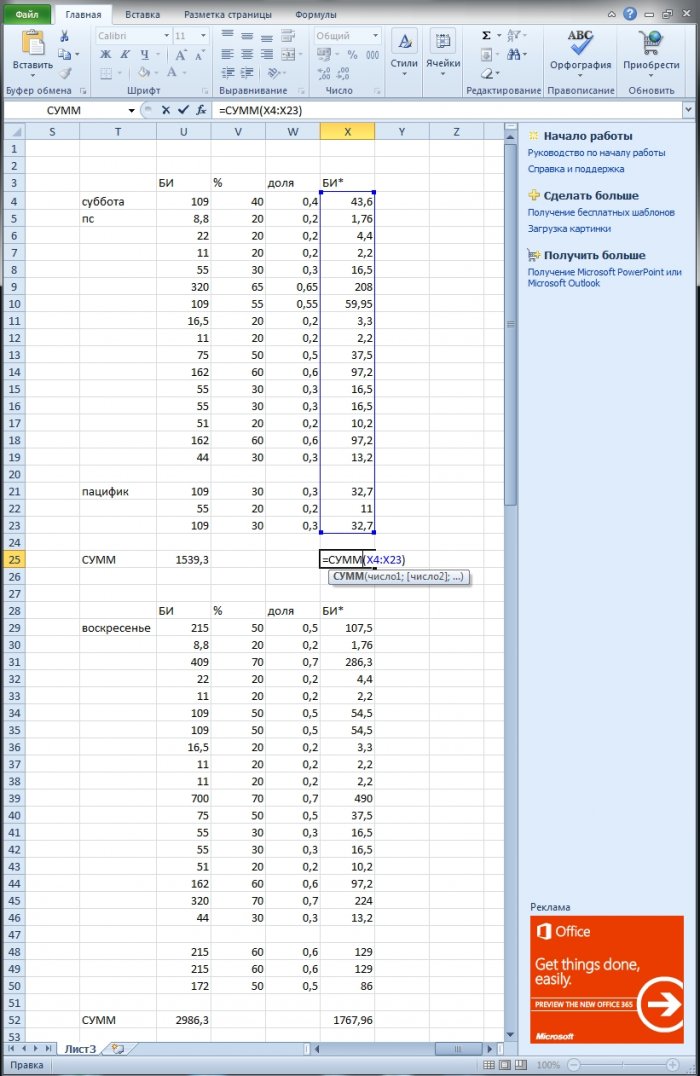Open the name box function dropdown
Screen dimensions: 700x1076
(131, 110)
